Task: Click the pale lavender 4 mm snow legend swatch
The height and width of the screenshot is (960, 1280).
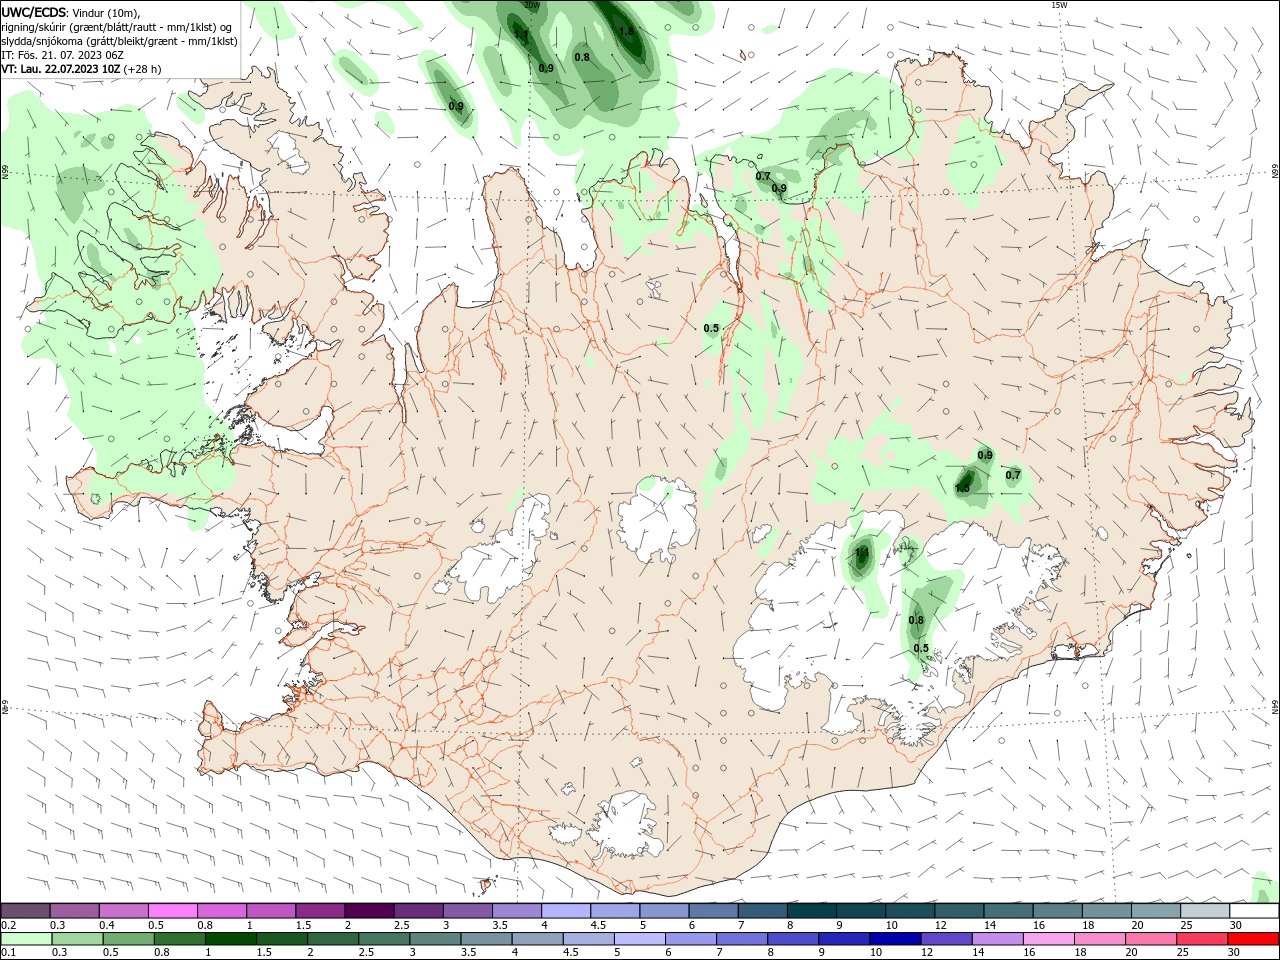Action: 566,911
